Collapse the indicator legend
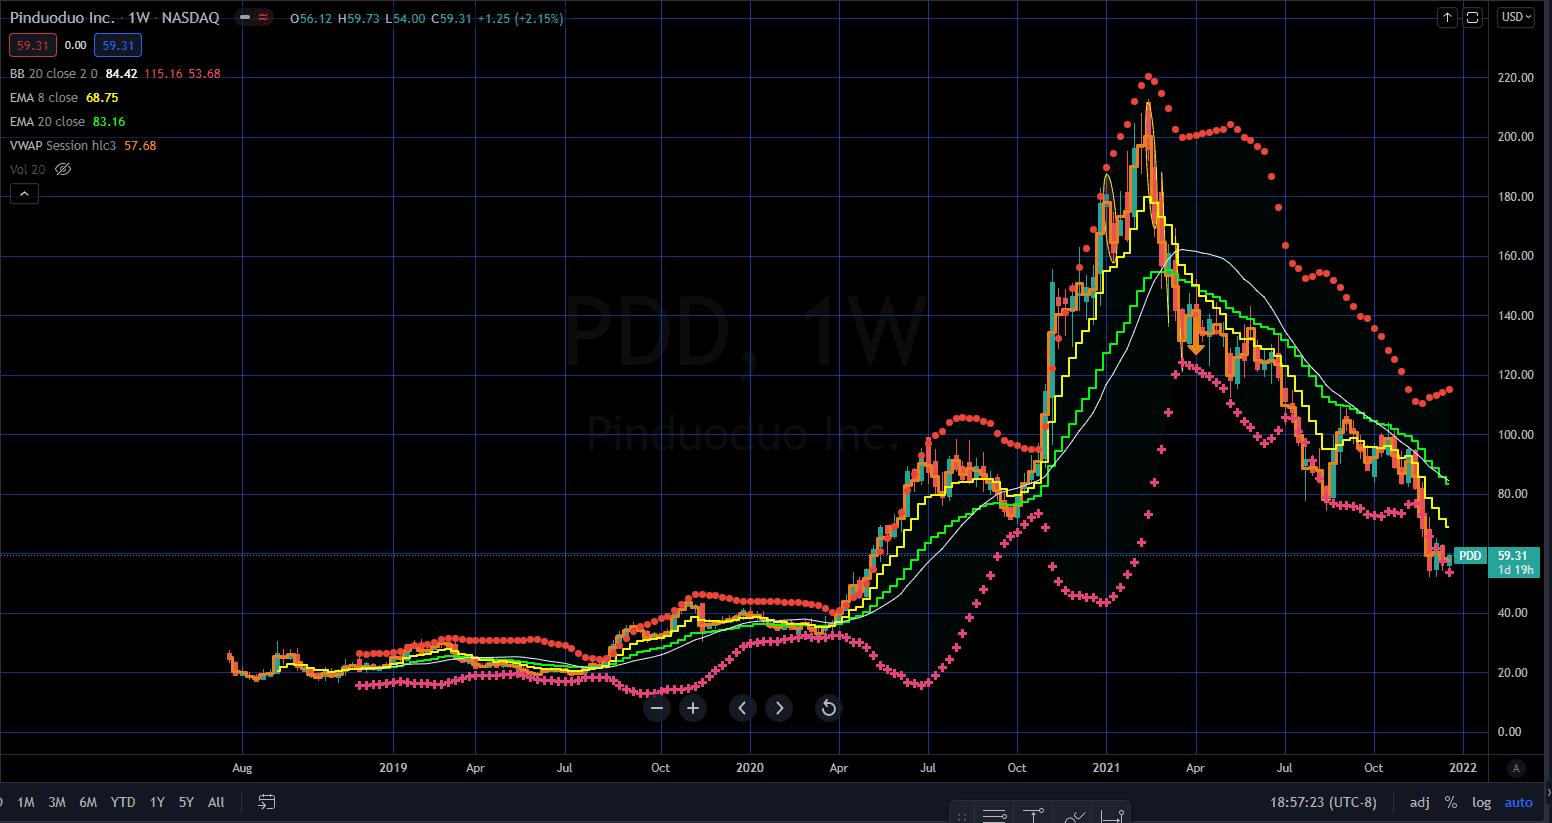The height and width of the screenshot is (823, 1552). coord(24,194)
